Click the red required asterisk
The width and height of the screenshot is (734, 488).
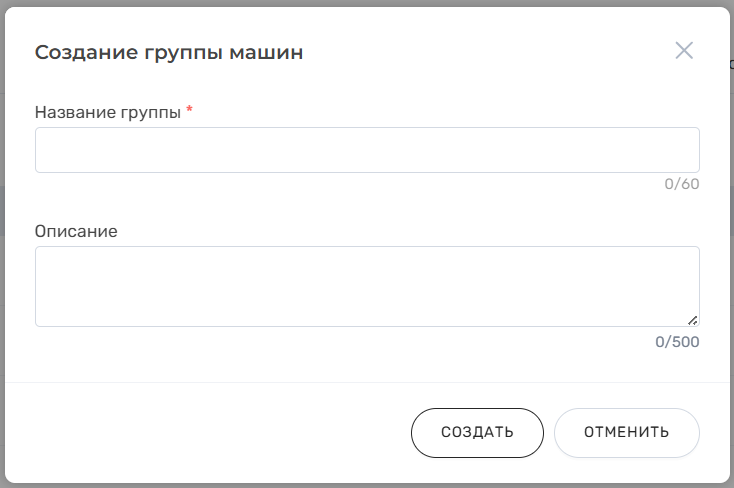[x=189, y=111]
